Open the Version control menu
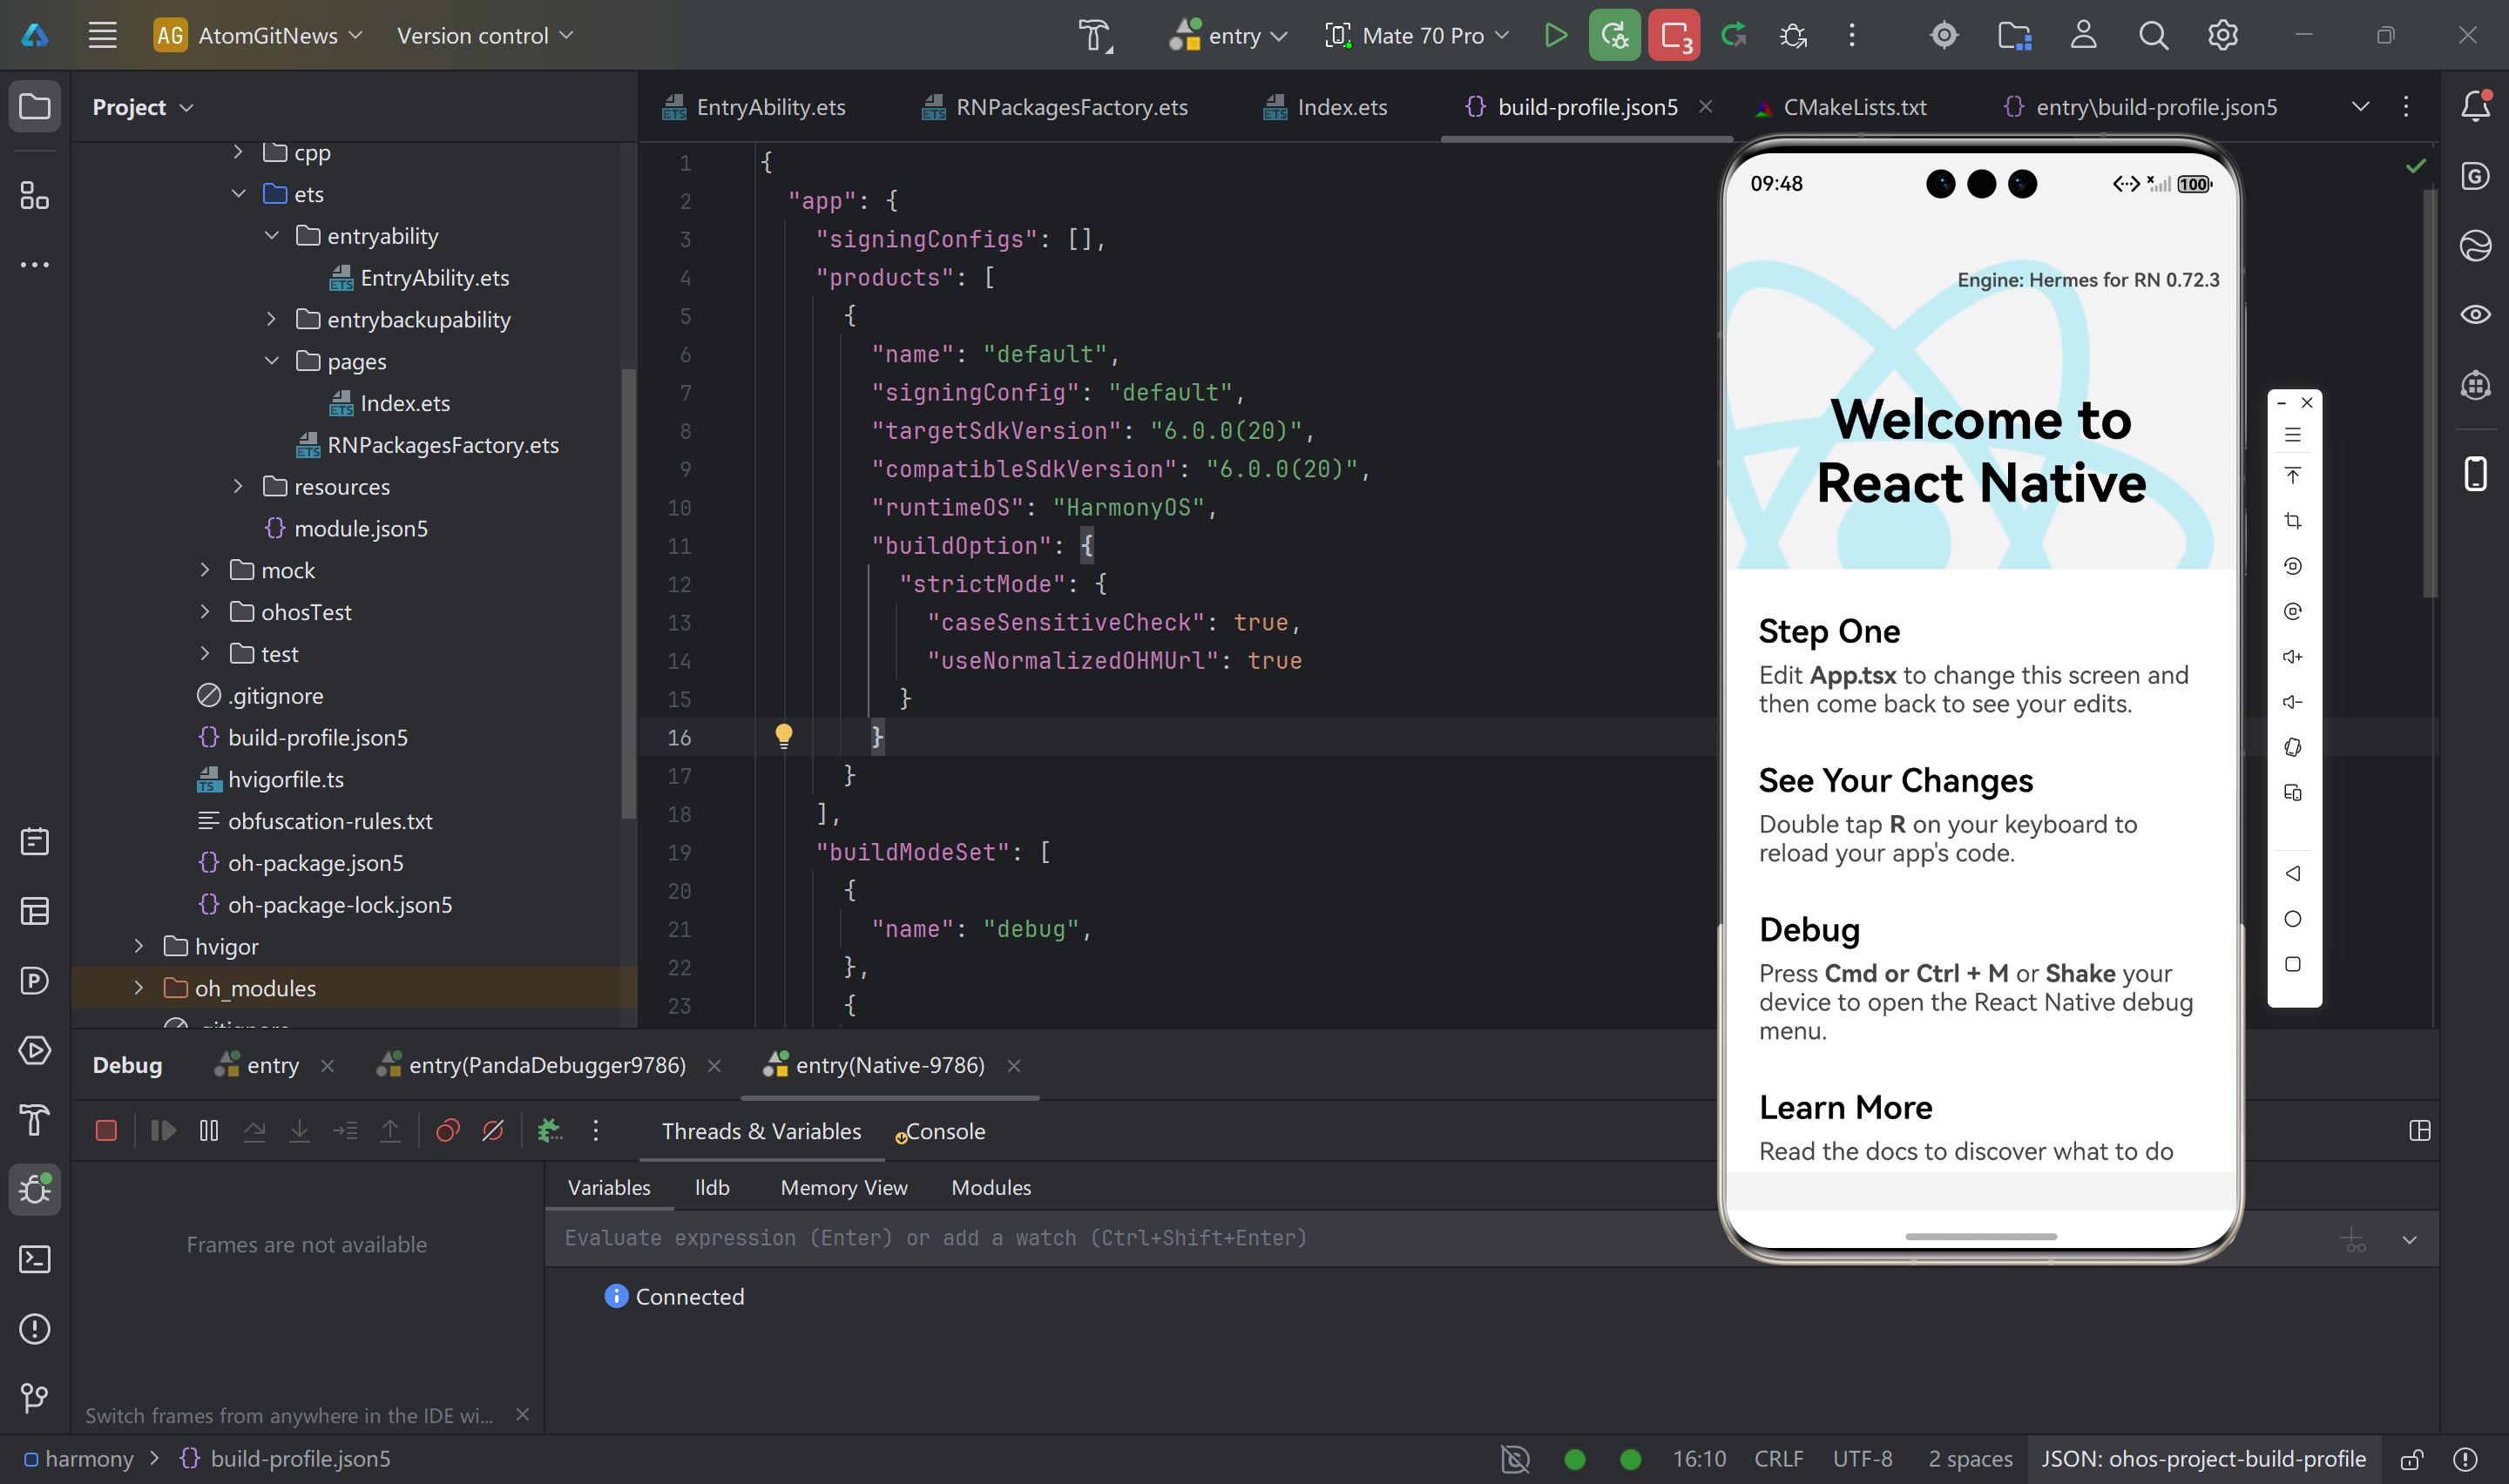Image resolution: width=2509 pixels, height=1484 pixels. pyautogui.click(x=485, y=36)
